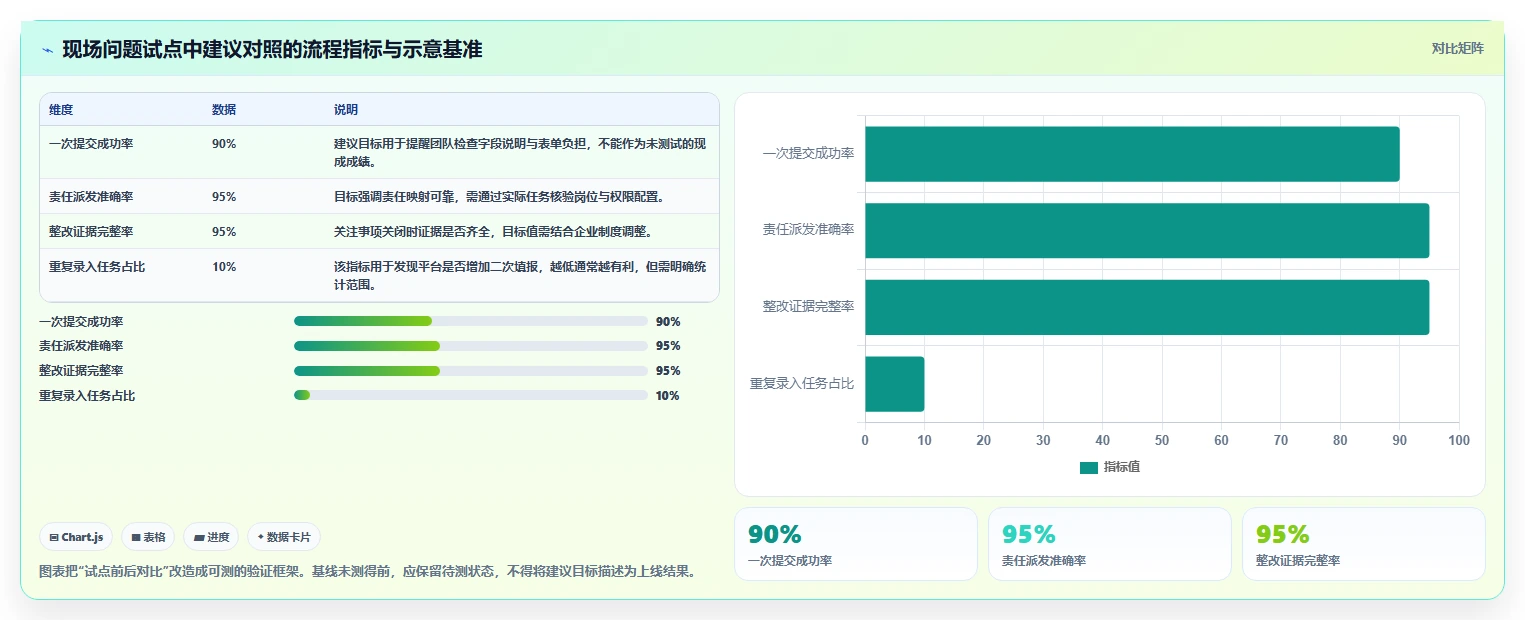Click the 重复录入任务占比 progress bar

click(471, 395)
